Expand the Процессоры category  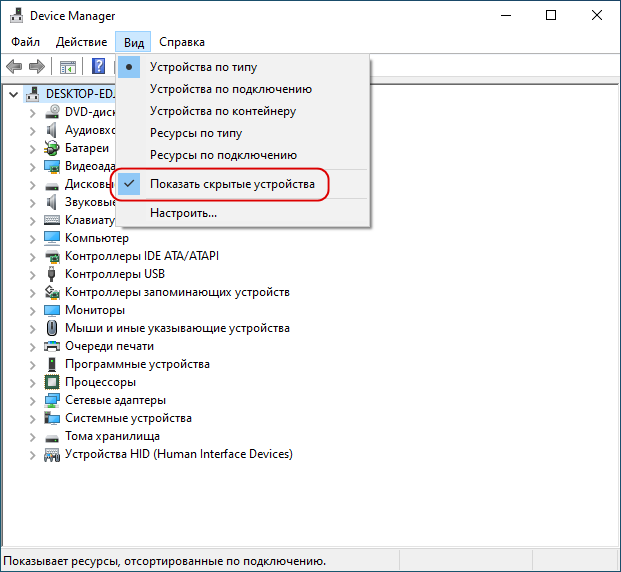(x=32, y=383)
